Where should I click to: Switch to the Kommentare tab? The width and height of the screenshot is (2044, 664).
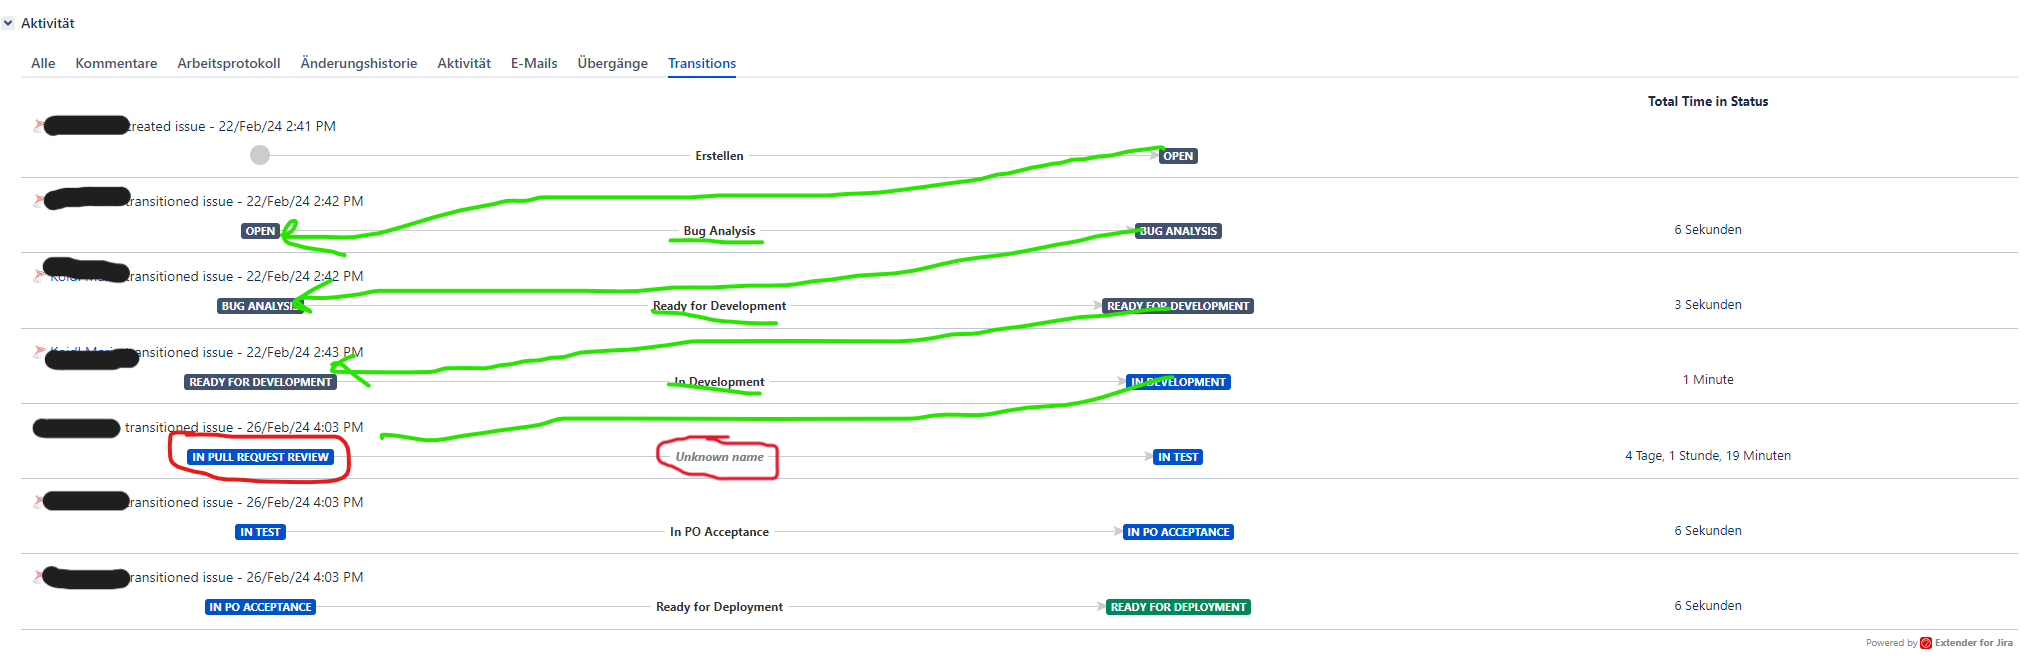point(116,63)
